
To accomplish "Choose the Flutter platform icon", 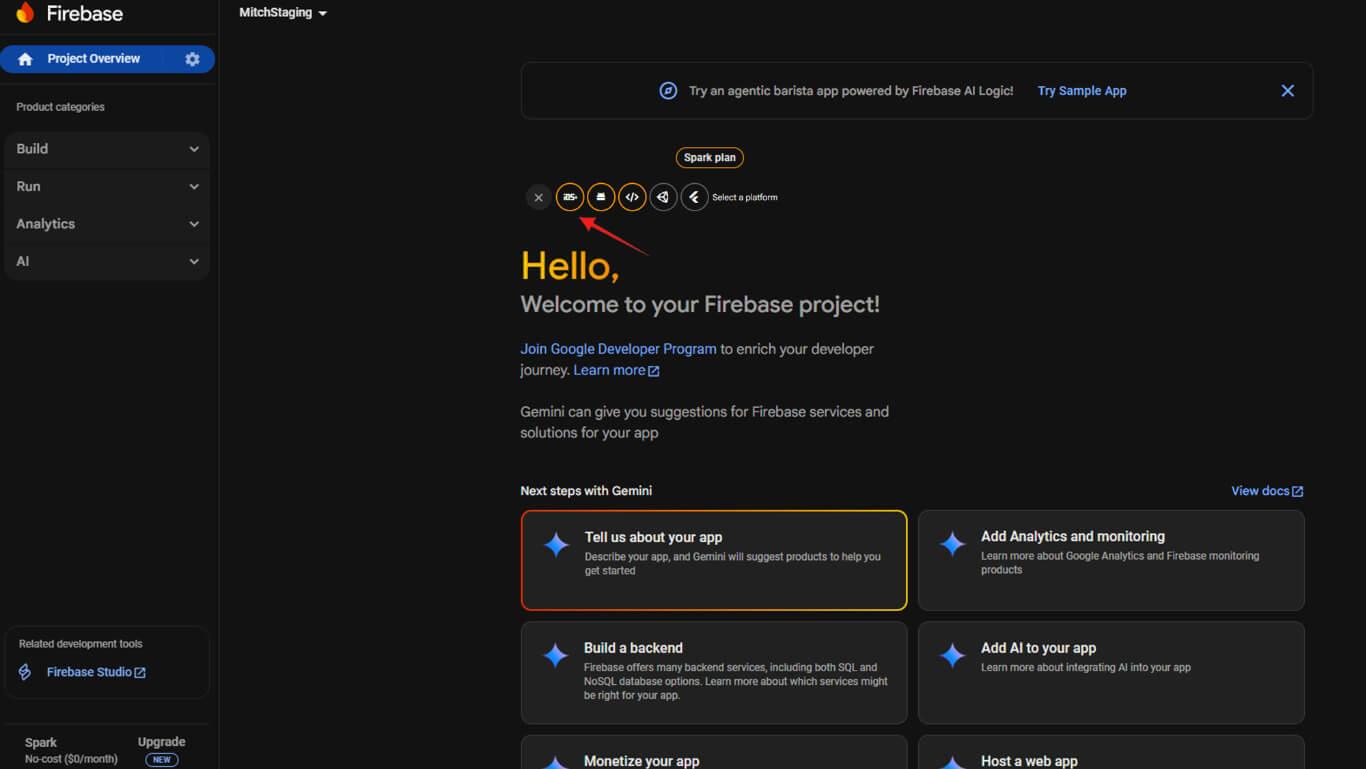I will coord(694,197).
